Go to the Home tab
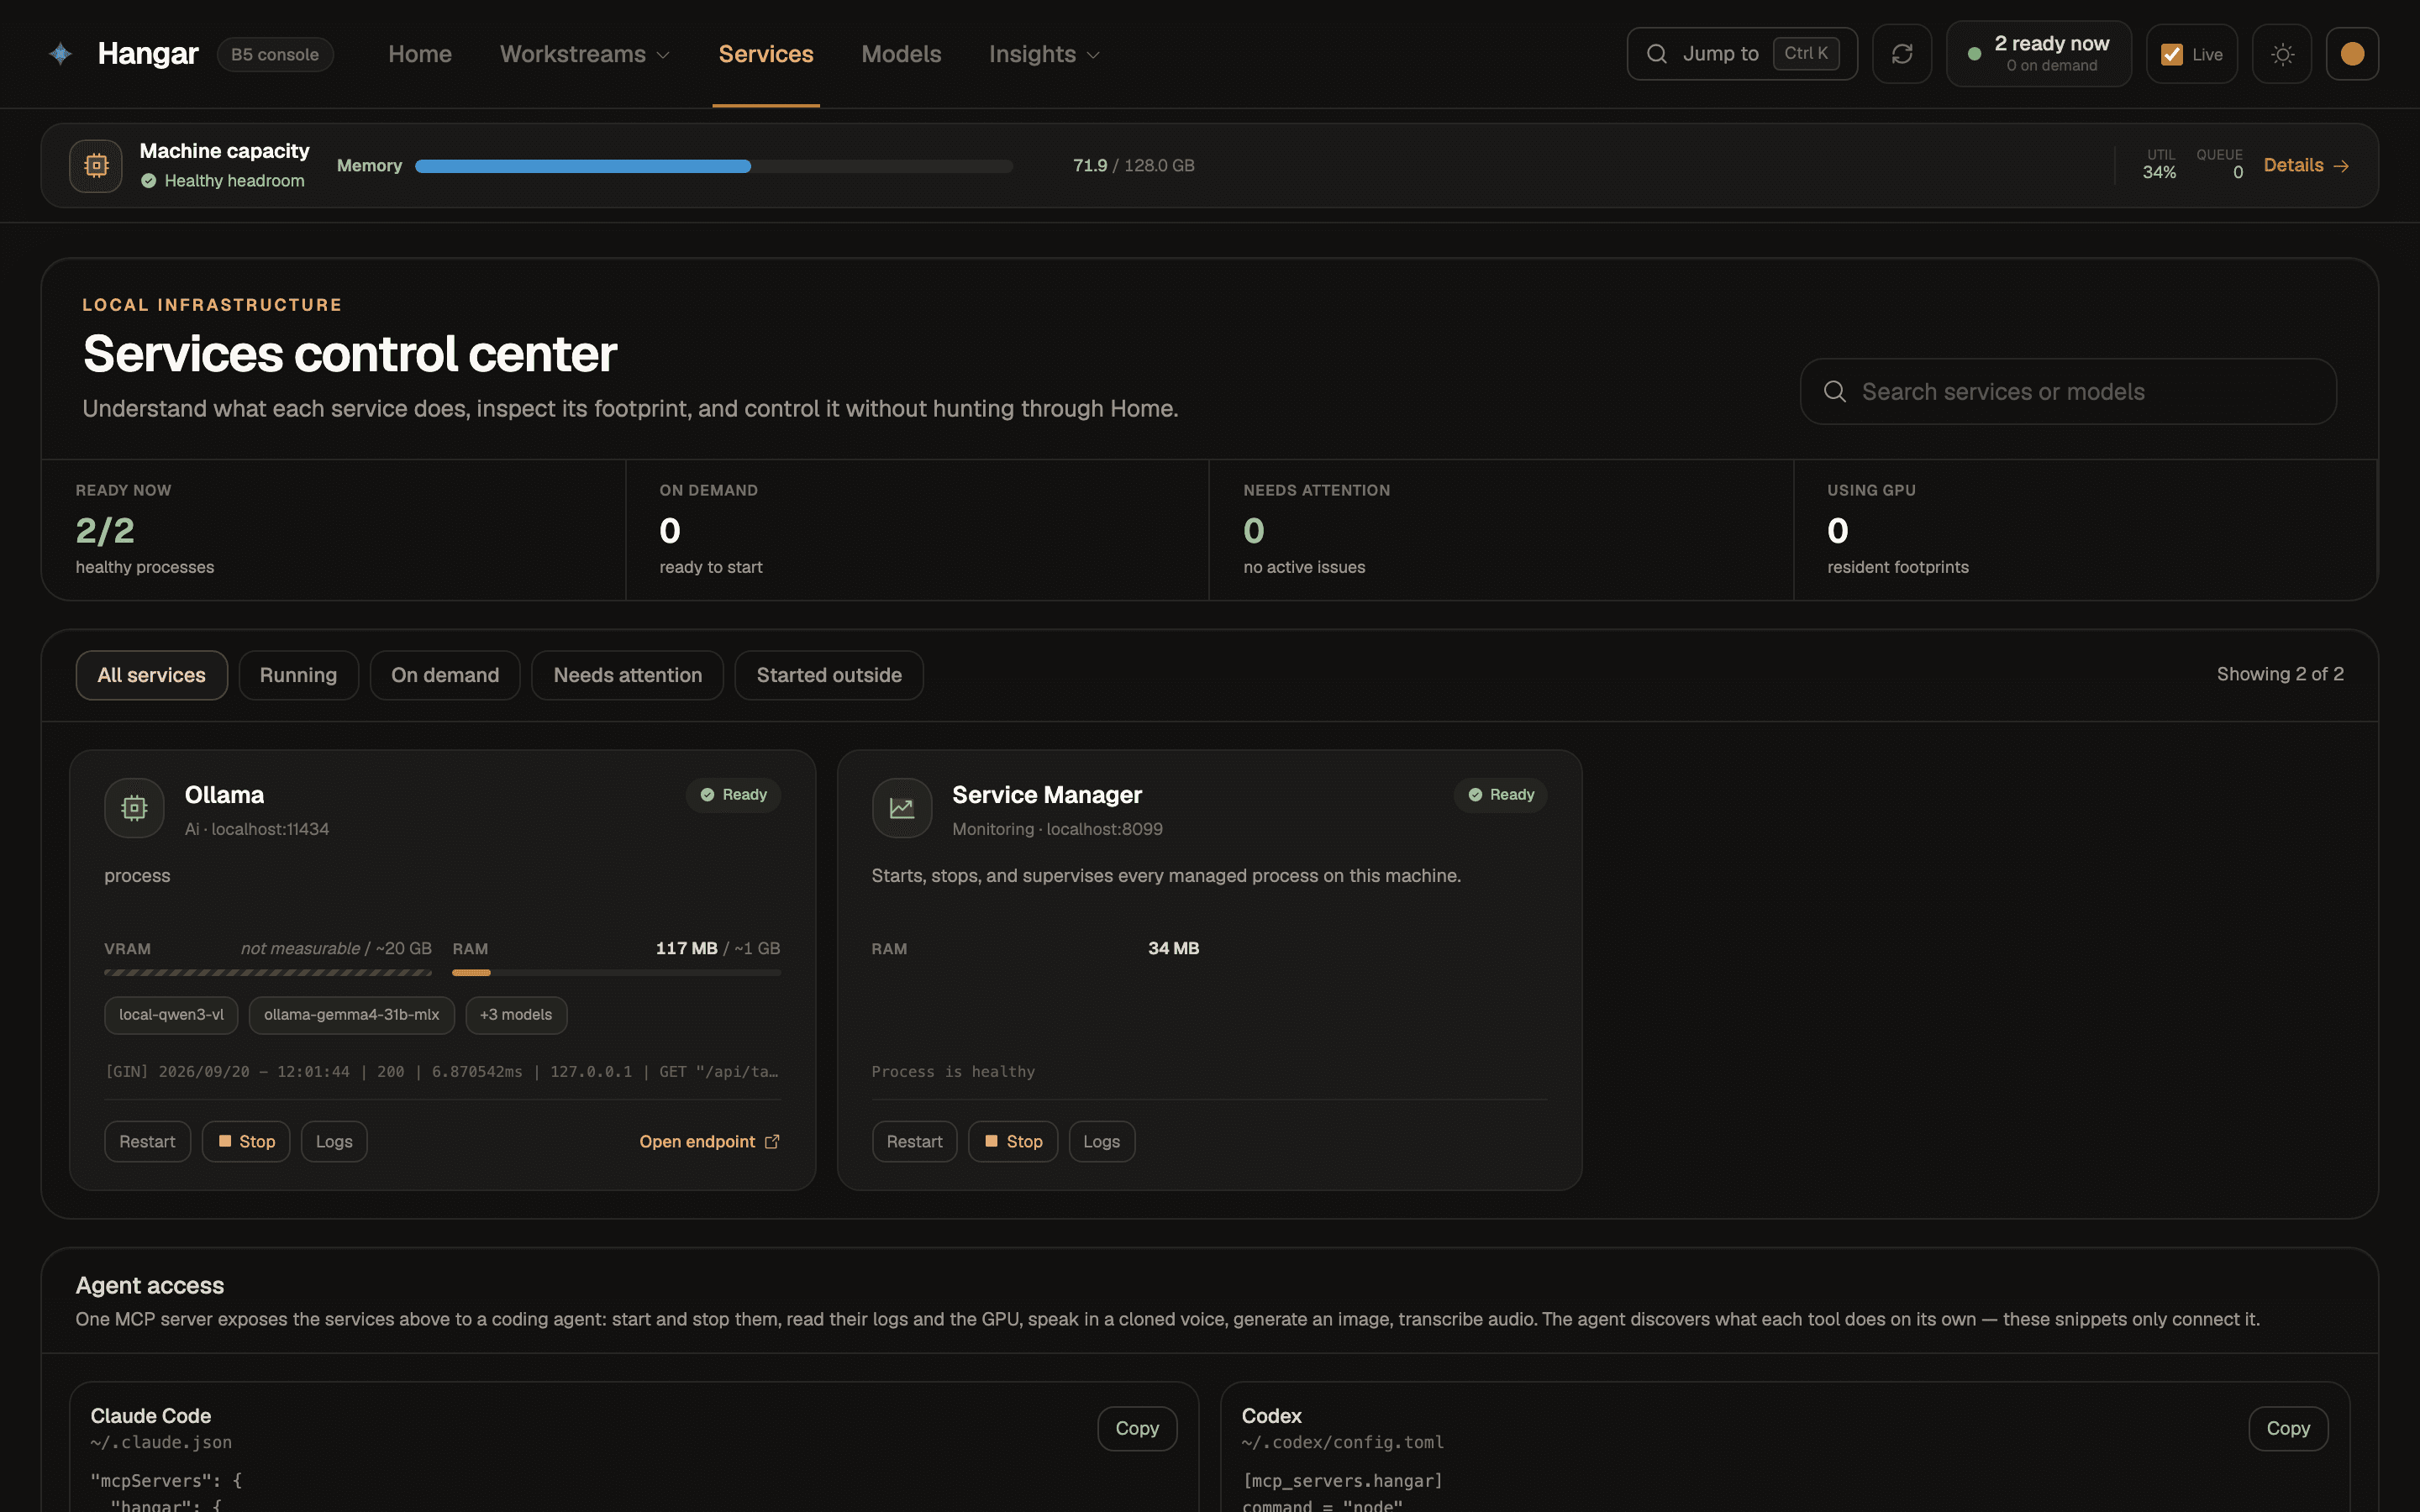Image resolution: width=2420 pixels, height=1512 pixels. 420,54
